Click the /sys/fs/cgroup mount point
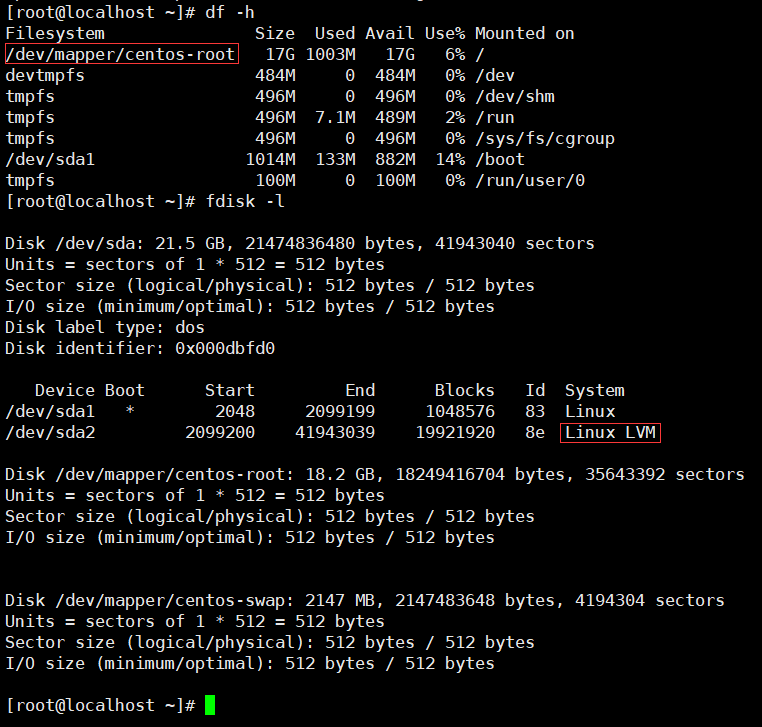 click(545, 139)
